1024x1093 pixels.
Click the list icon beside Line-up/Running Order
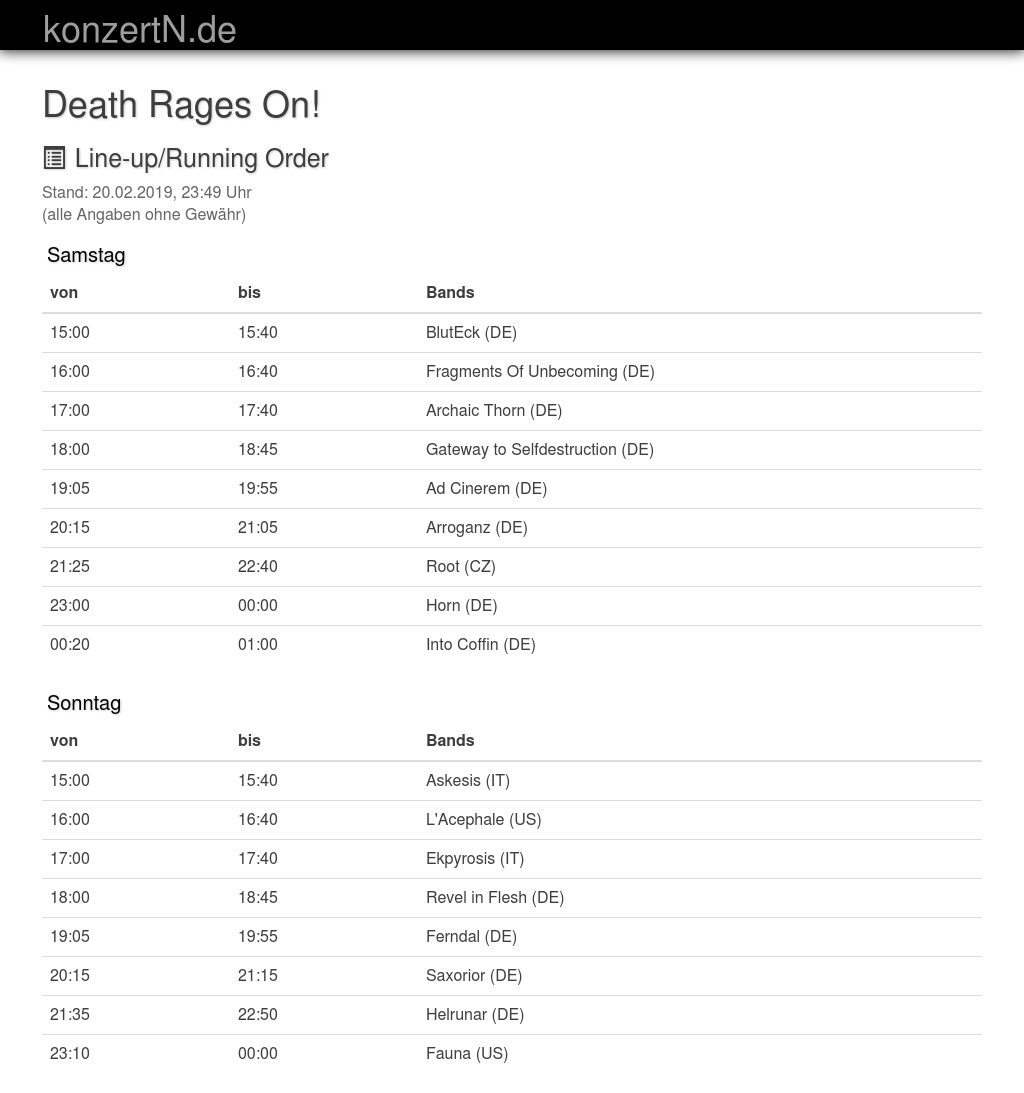(55, 158)
